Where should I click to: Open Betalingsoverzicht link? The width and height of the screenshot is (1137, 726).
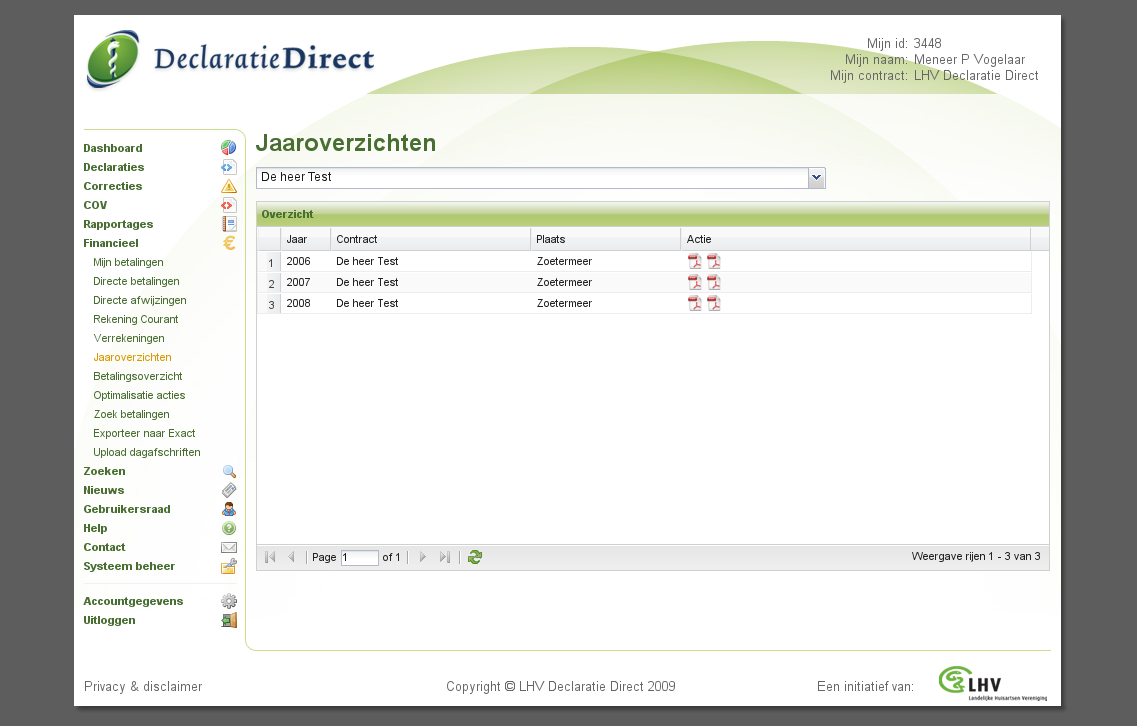tap(138, 376)
